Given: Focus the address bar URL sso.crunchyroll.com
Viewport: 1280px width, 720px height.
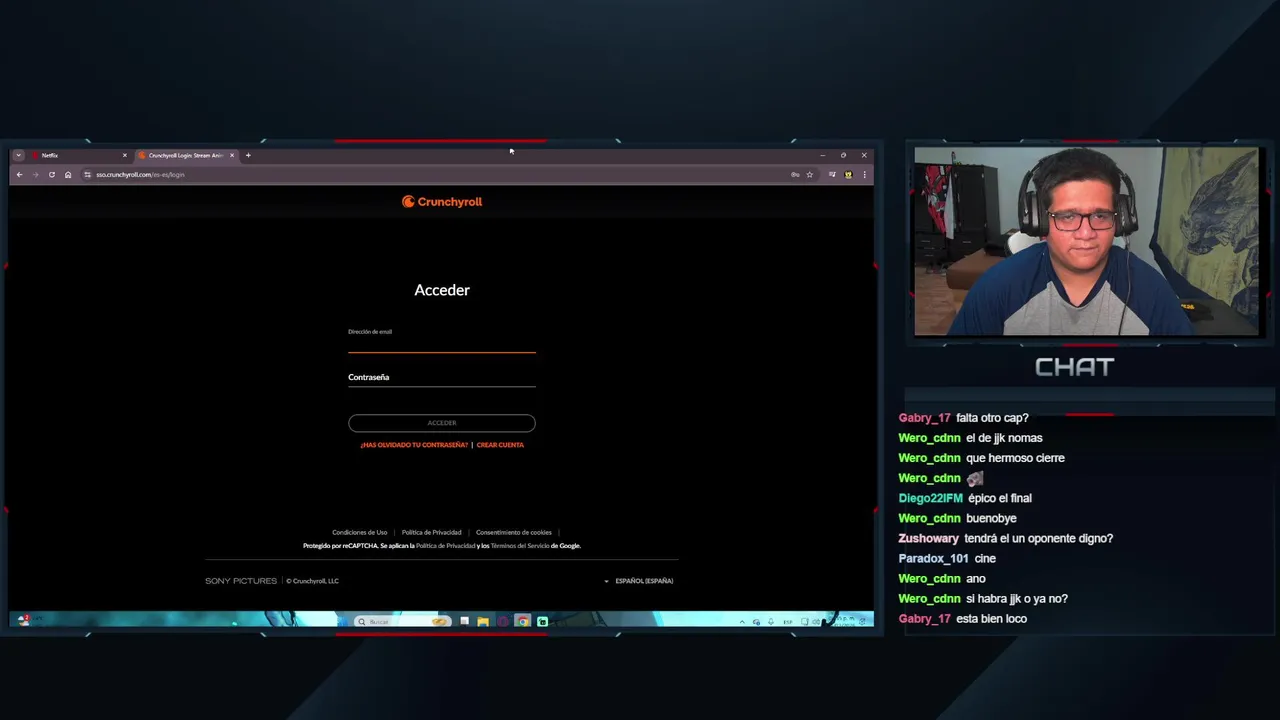Looking at the screenshot, I should (140, 175).
